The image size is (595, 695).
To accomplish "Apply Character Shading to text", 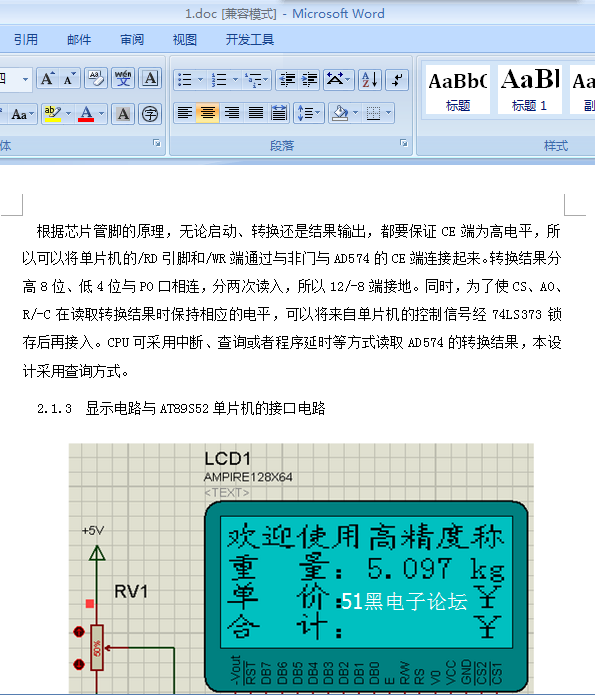I will tap(123, 114).
